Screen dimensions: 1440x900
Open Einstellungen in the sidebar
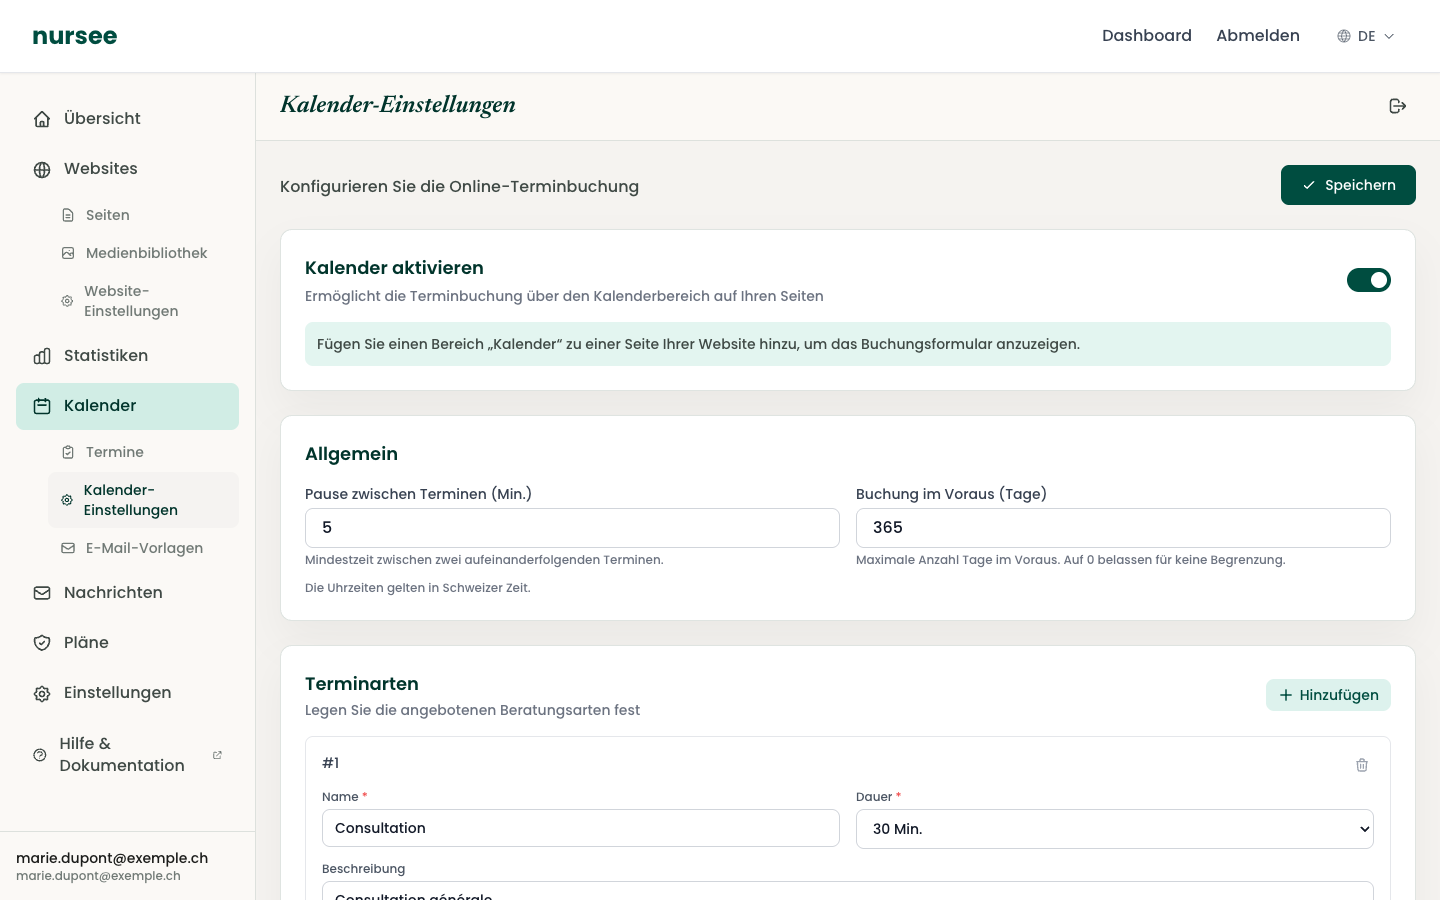127,693
